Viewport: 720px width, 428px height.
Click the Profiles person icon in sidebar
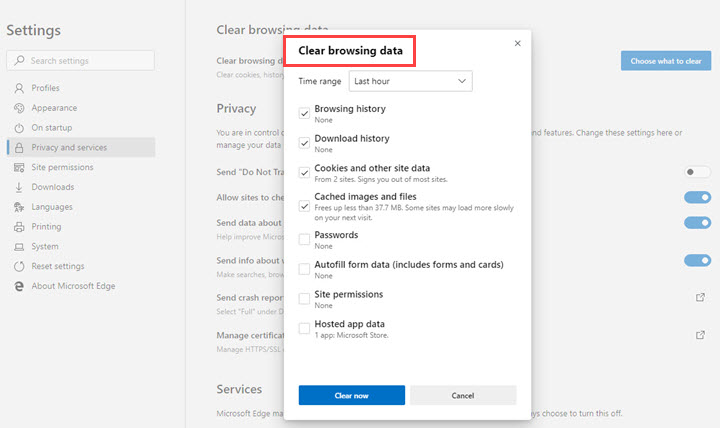(x=19, y=88)
